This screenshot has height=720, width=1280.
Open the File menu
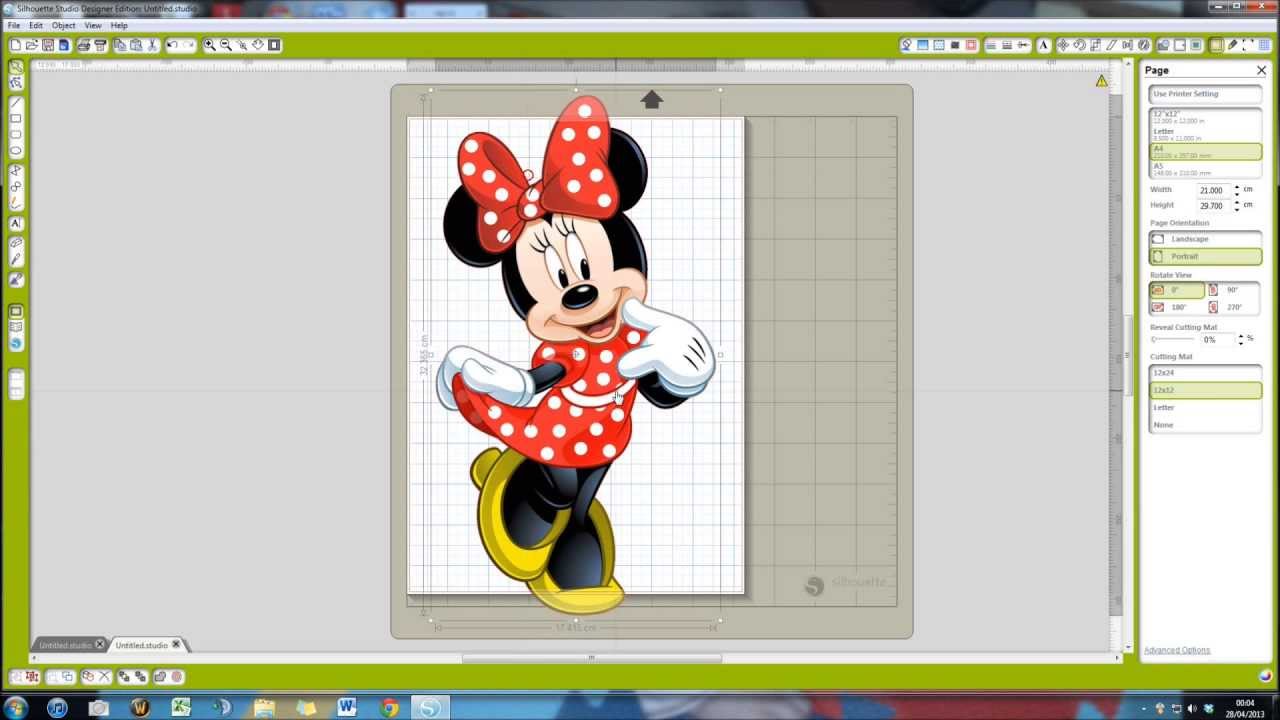coord(14,25)
